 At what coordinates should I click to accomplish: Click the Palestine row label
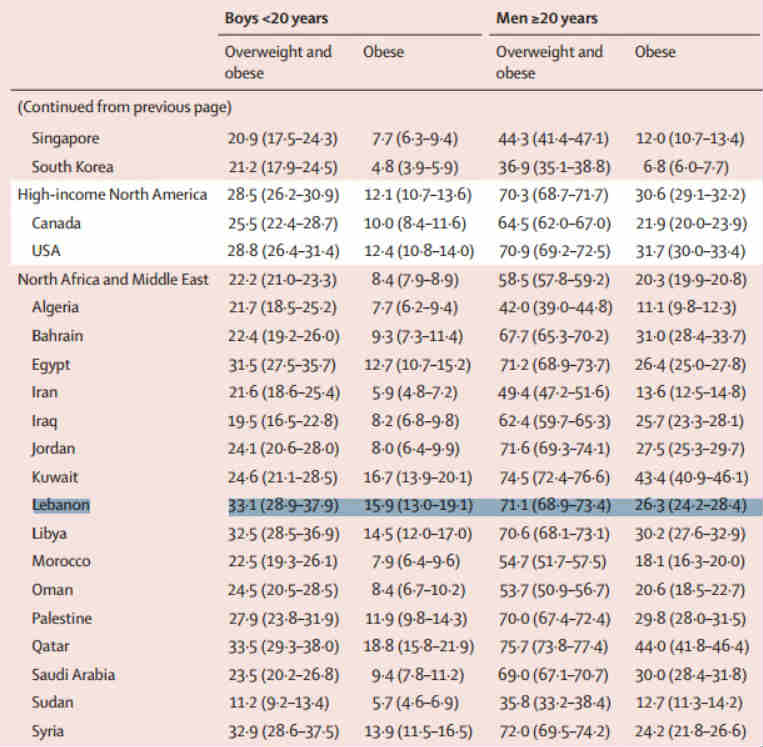pos(62,618)
